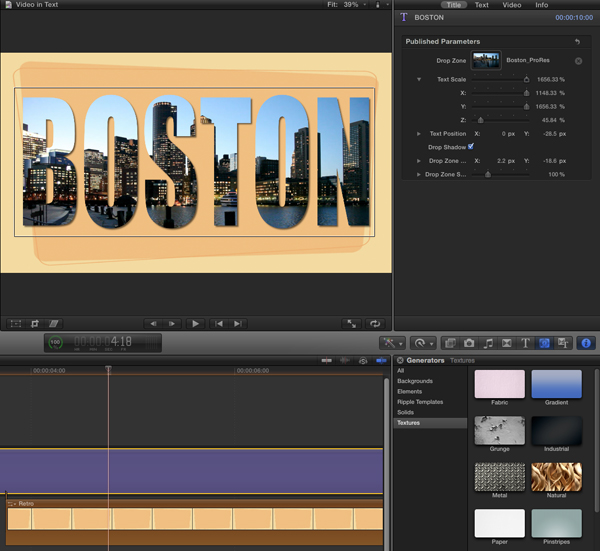Select the Fabric texture generator
The width and height of the screenshot is (600, 551).
point(499,384)
